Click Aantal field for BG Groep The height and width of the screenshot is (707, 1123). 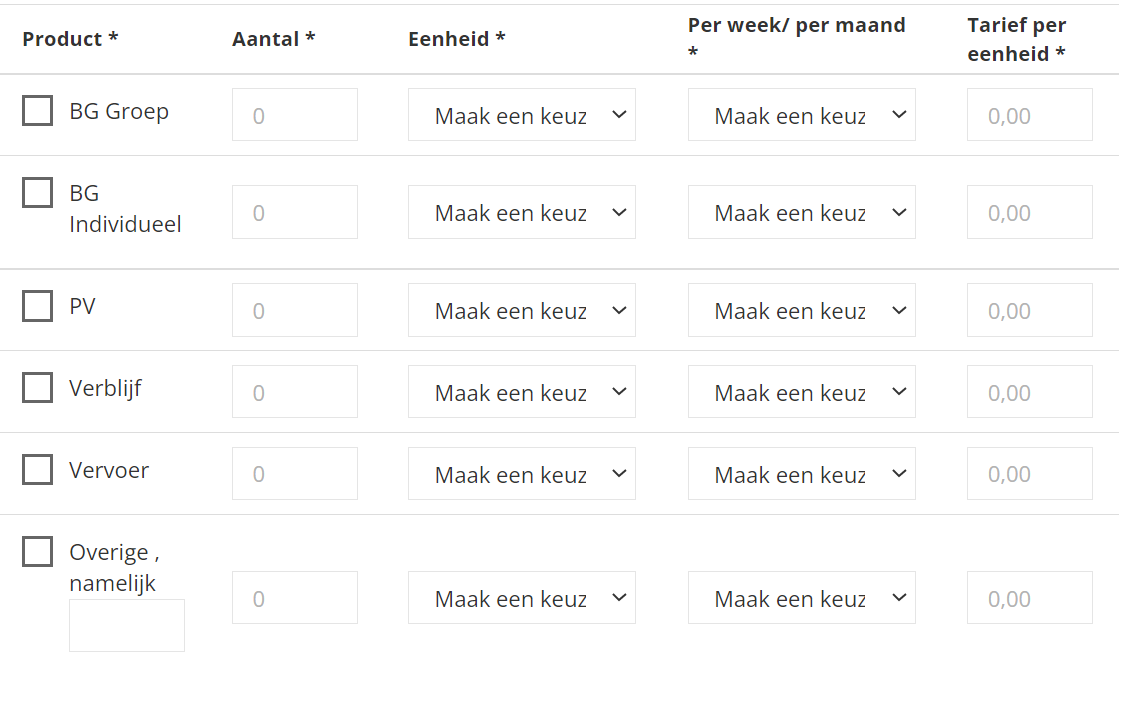(294, 115)
